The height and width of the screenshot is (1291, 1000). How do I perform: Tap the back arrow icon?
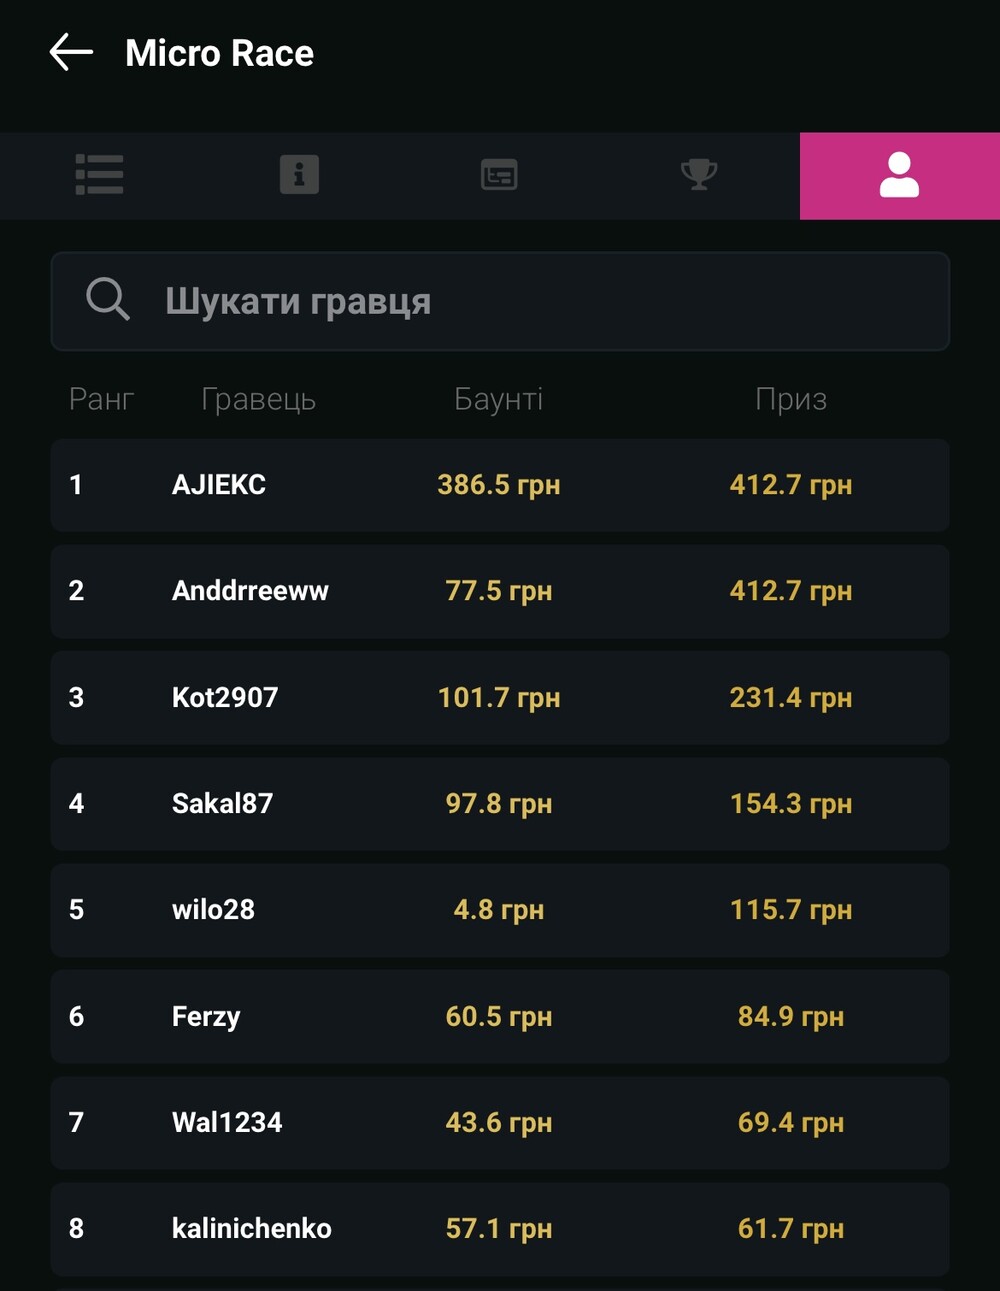click(71, 52)
